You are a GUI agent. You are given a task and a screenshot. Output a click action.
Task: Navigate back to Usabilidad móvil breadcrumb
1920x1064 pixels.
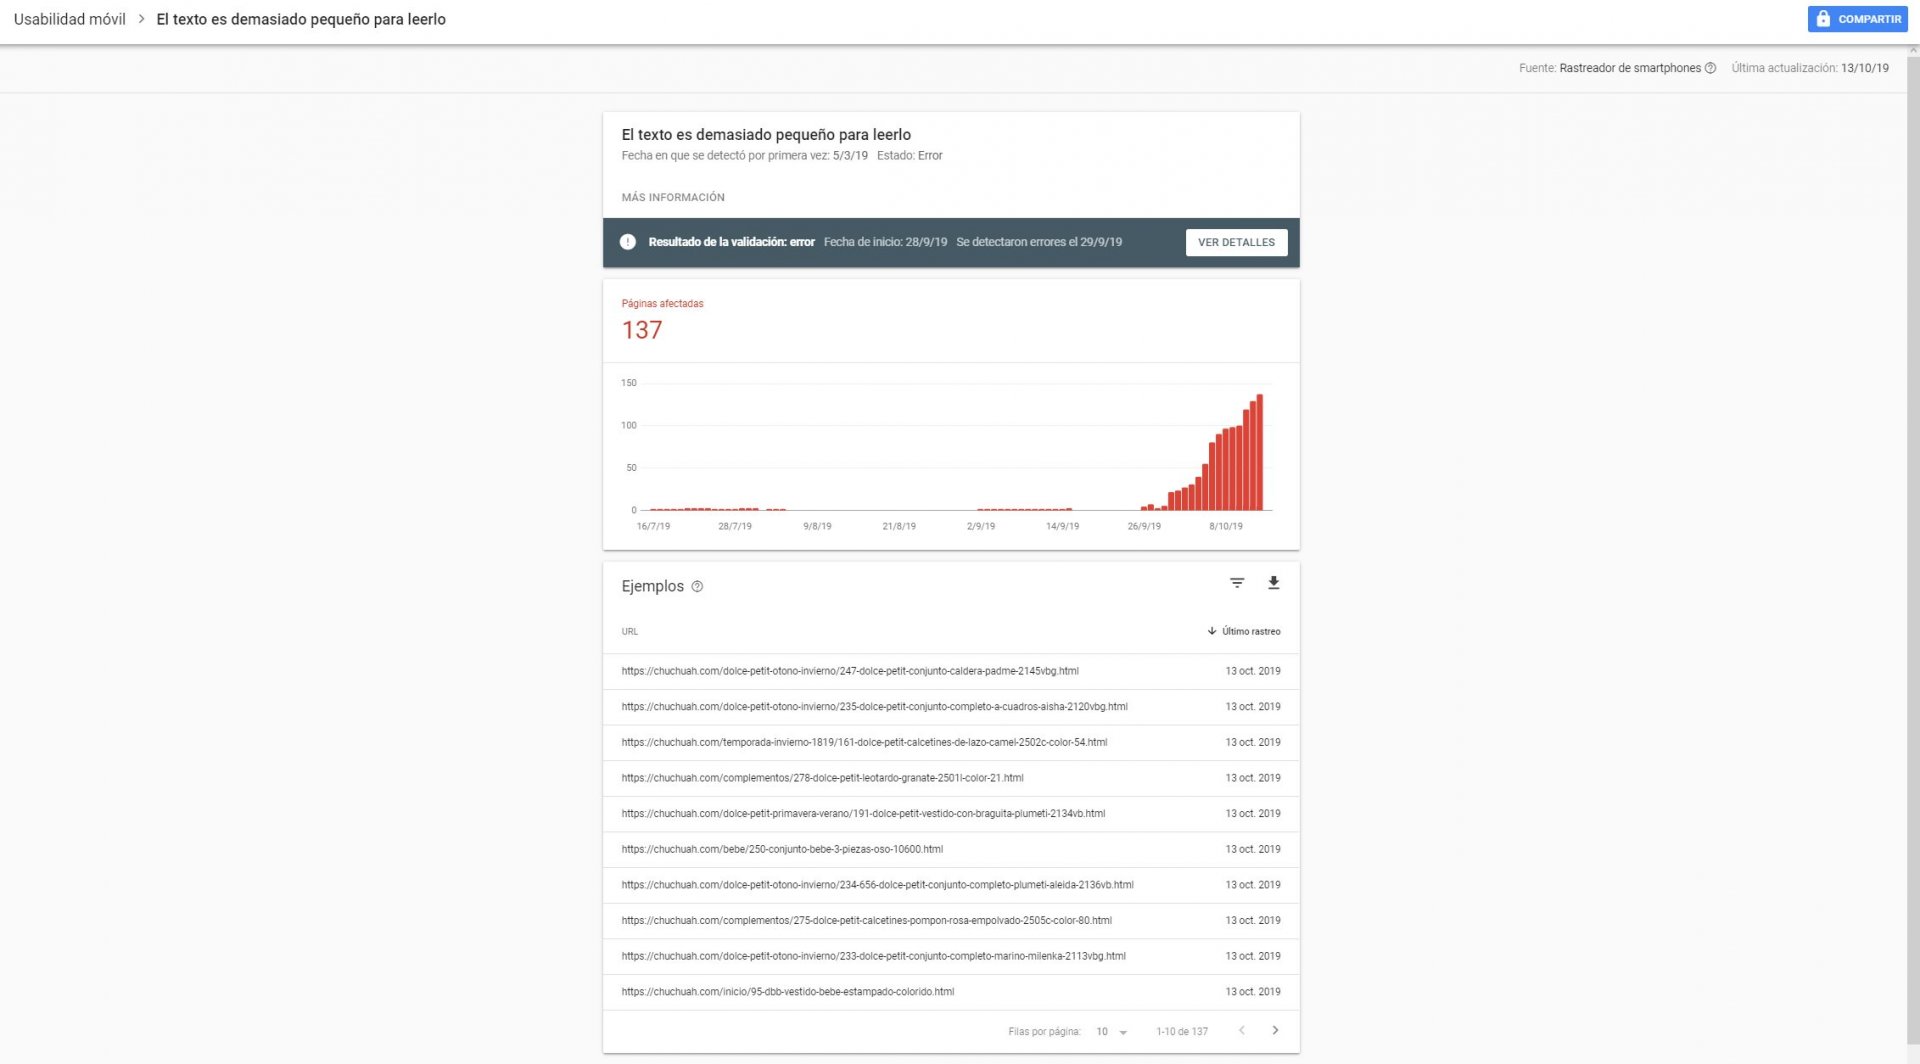tap(69, 19)
